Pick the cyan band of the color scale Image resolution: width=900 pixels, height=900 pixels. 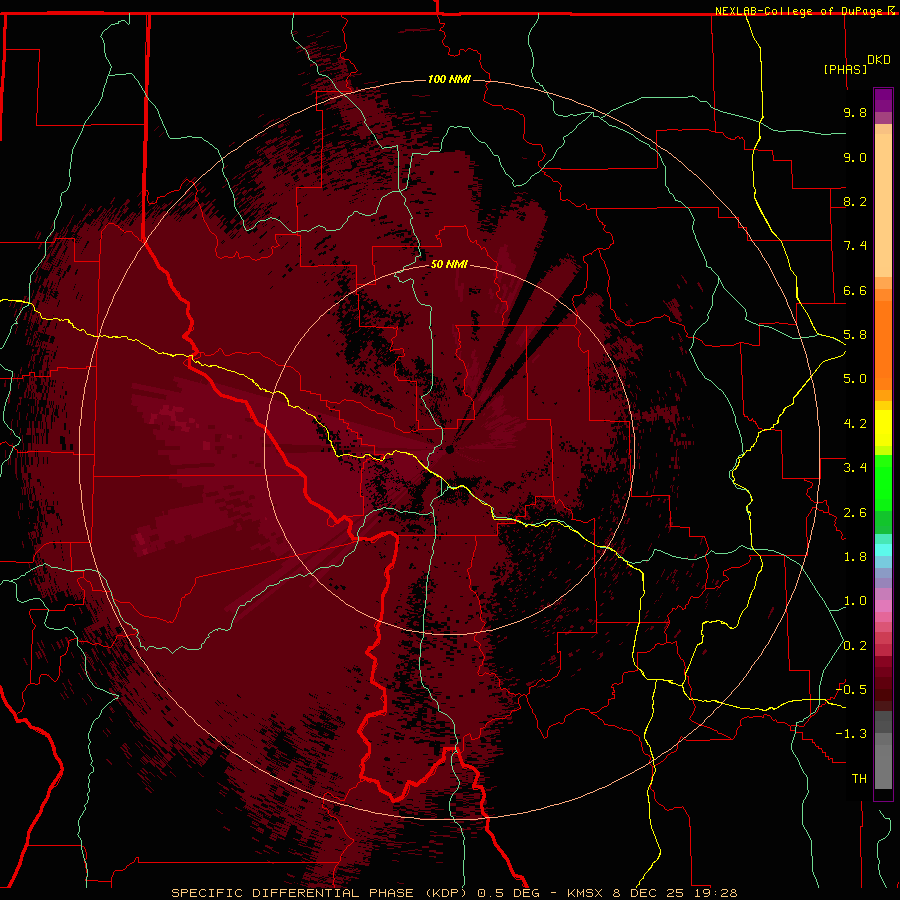(x=883, y=550)
